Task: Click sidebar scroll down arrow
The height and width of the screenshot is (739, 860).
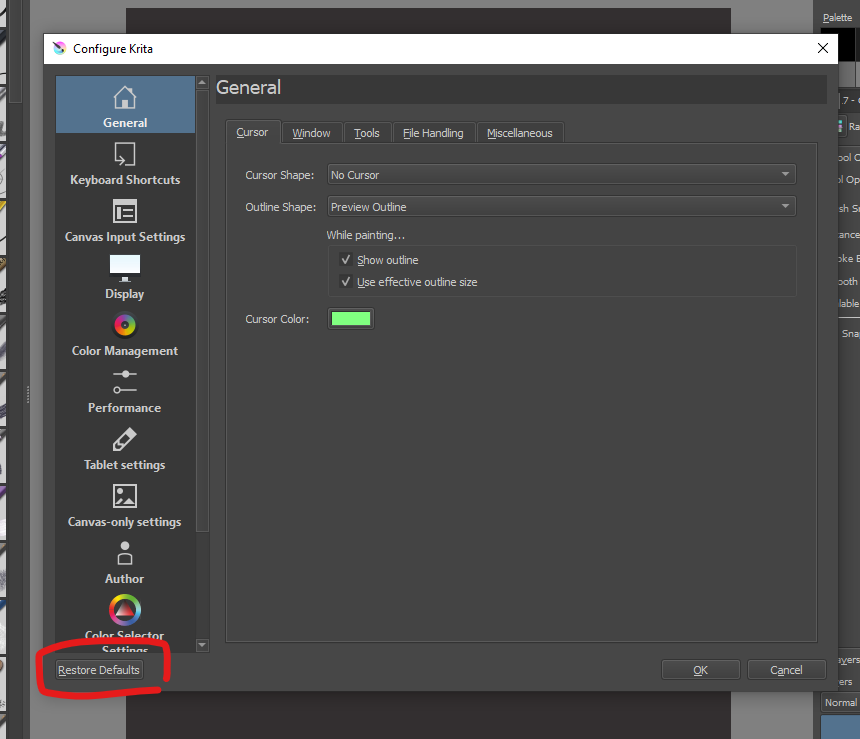Action: (x=202, y=645)
